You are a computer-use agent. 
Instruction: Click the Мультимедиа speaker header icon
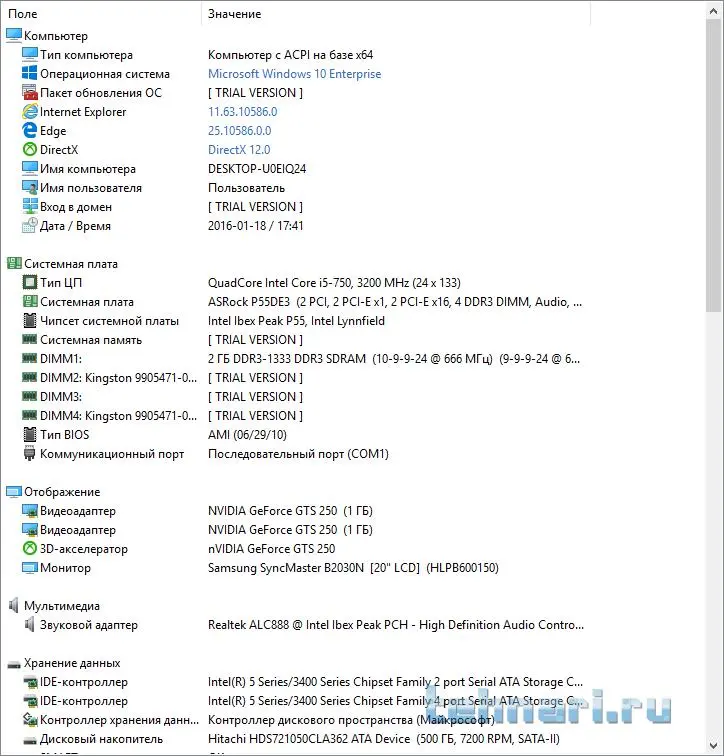13,606
